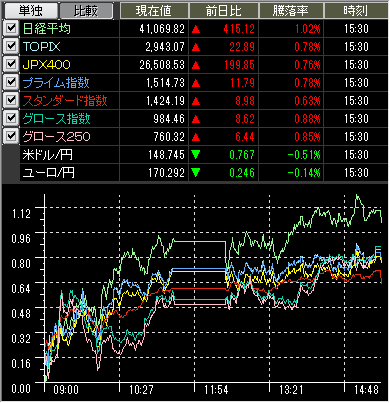
Task: Click the 騰落率 column header
Action: [291, 11]
